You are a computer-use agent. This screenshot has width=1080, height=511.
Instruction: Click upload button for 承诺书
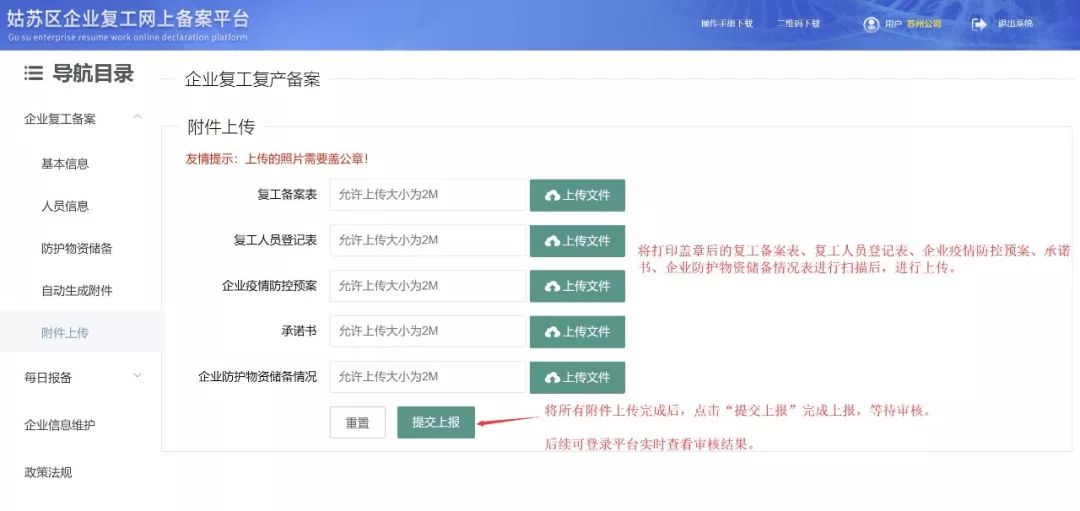click(x=577, y=332)
